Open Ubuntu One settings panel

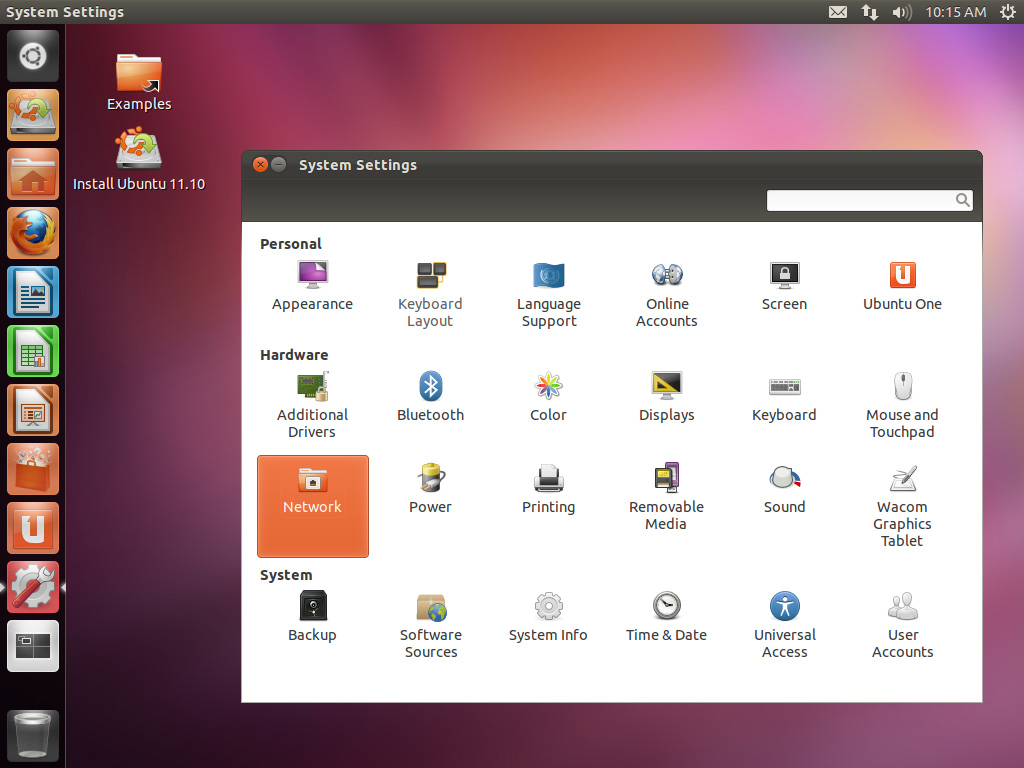[903, 285]
